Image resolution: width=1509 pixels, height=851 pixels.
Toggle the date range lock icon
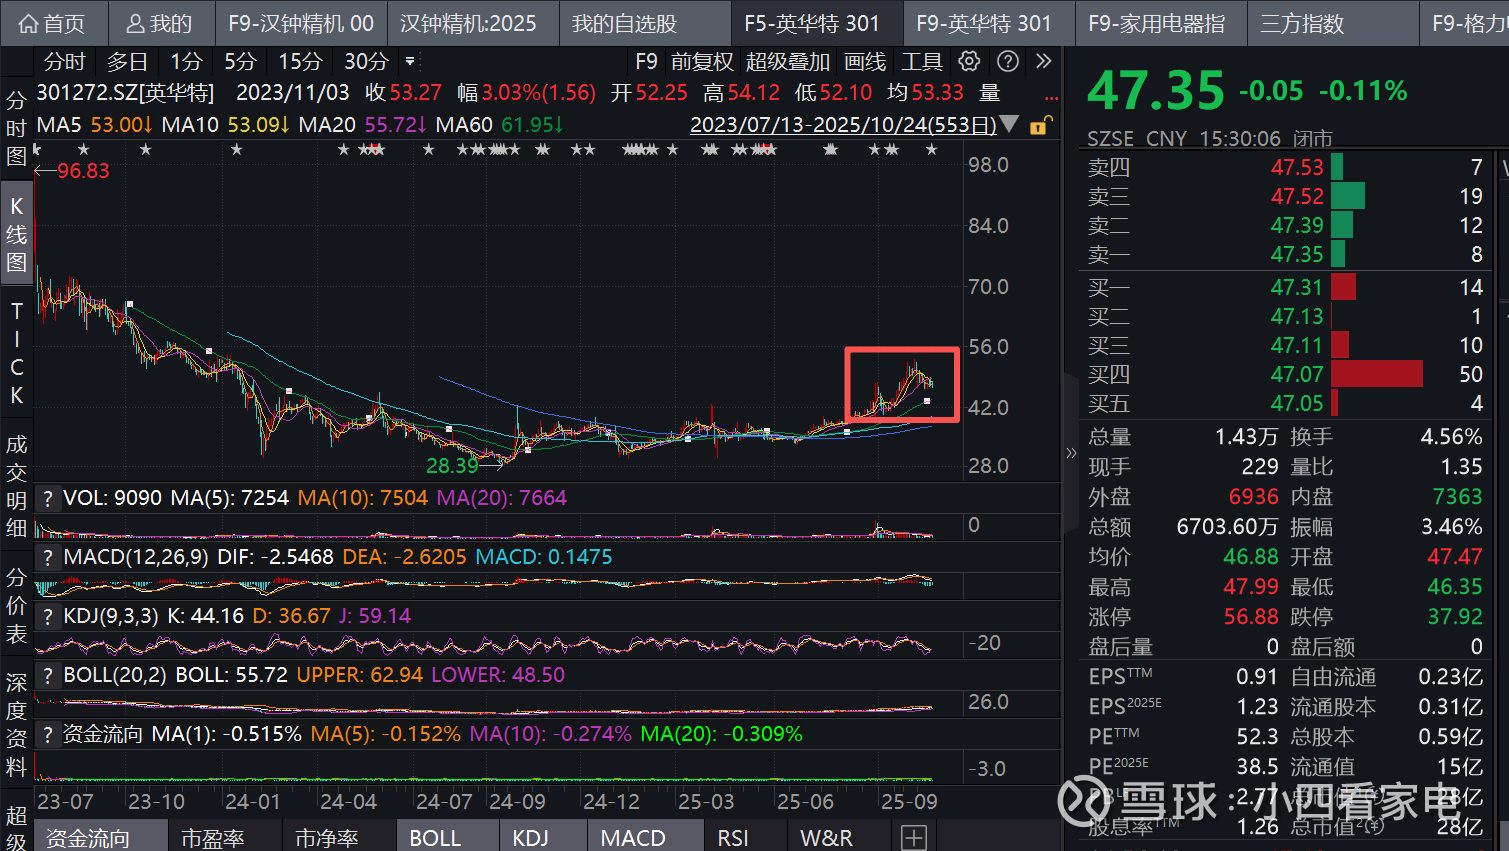[1040, 125]
